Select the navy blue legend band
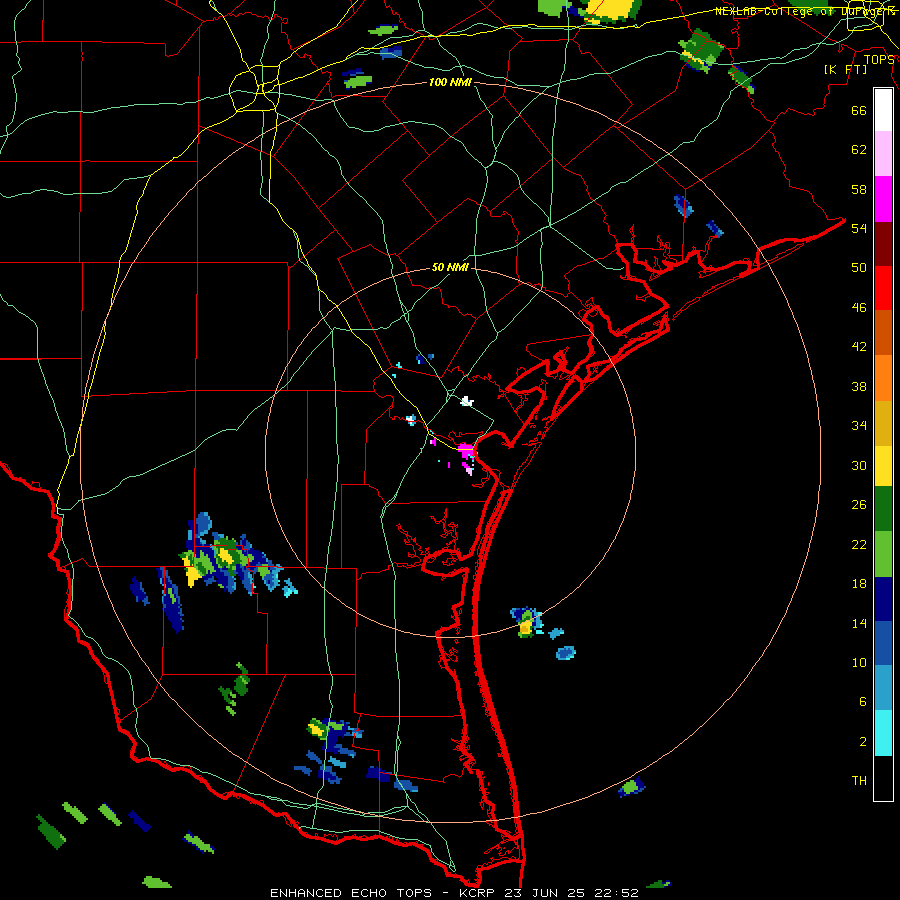This screenshot has width=900, height=900. point(883,599)
